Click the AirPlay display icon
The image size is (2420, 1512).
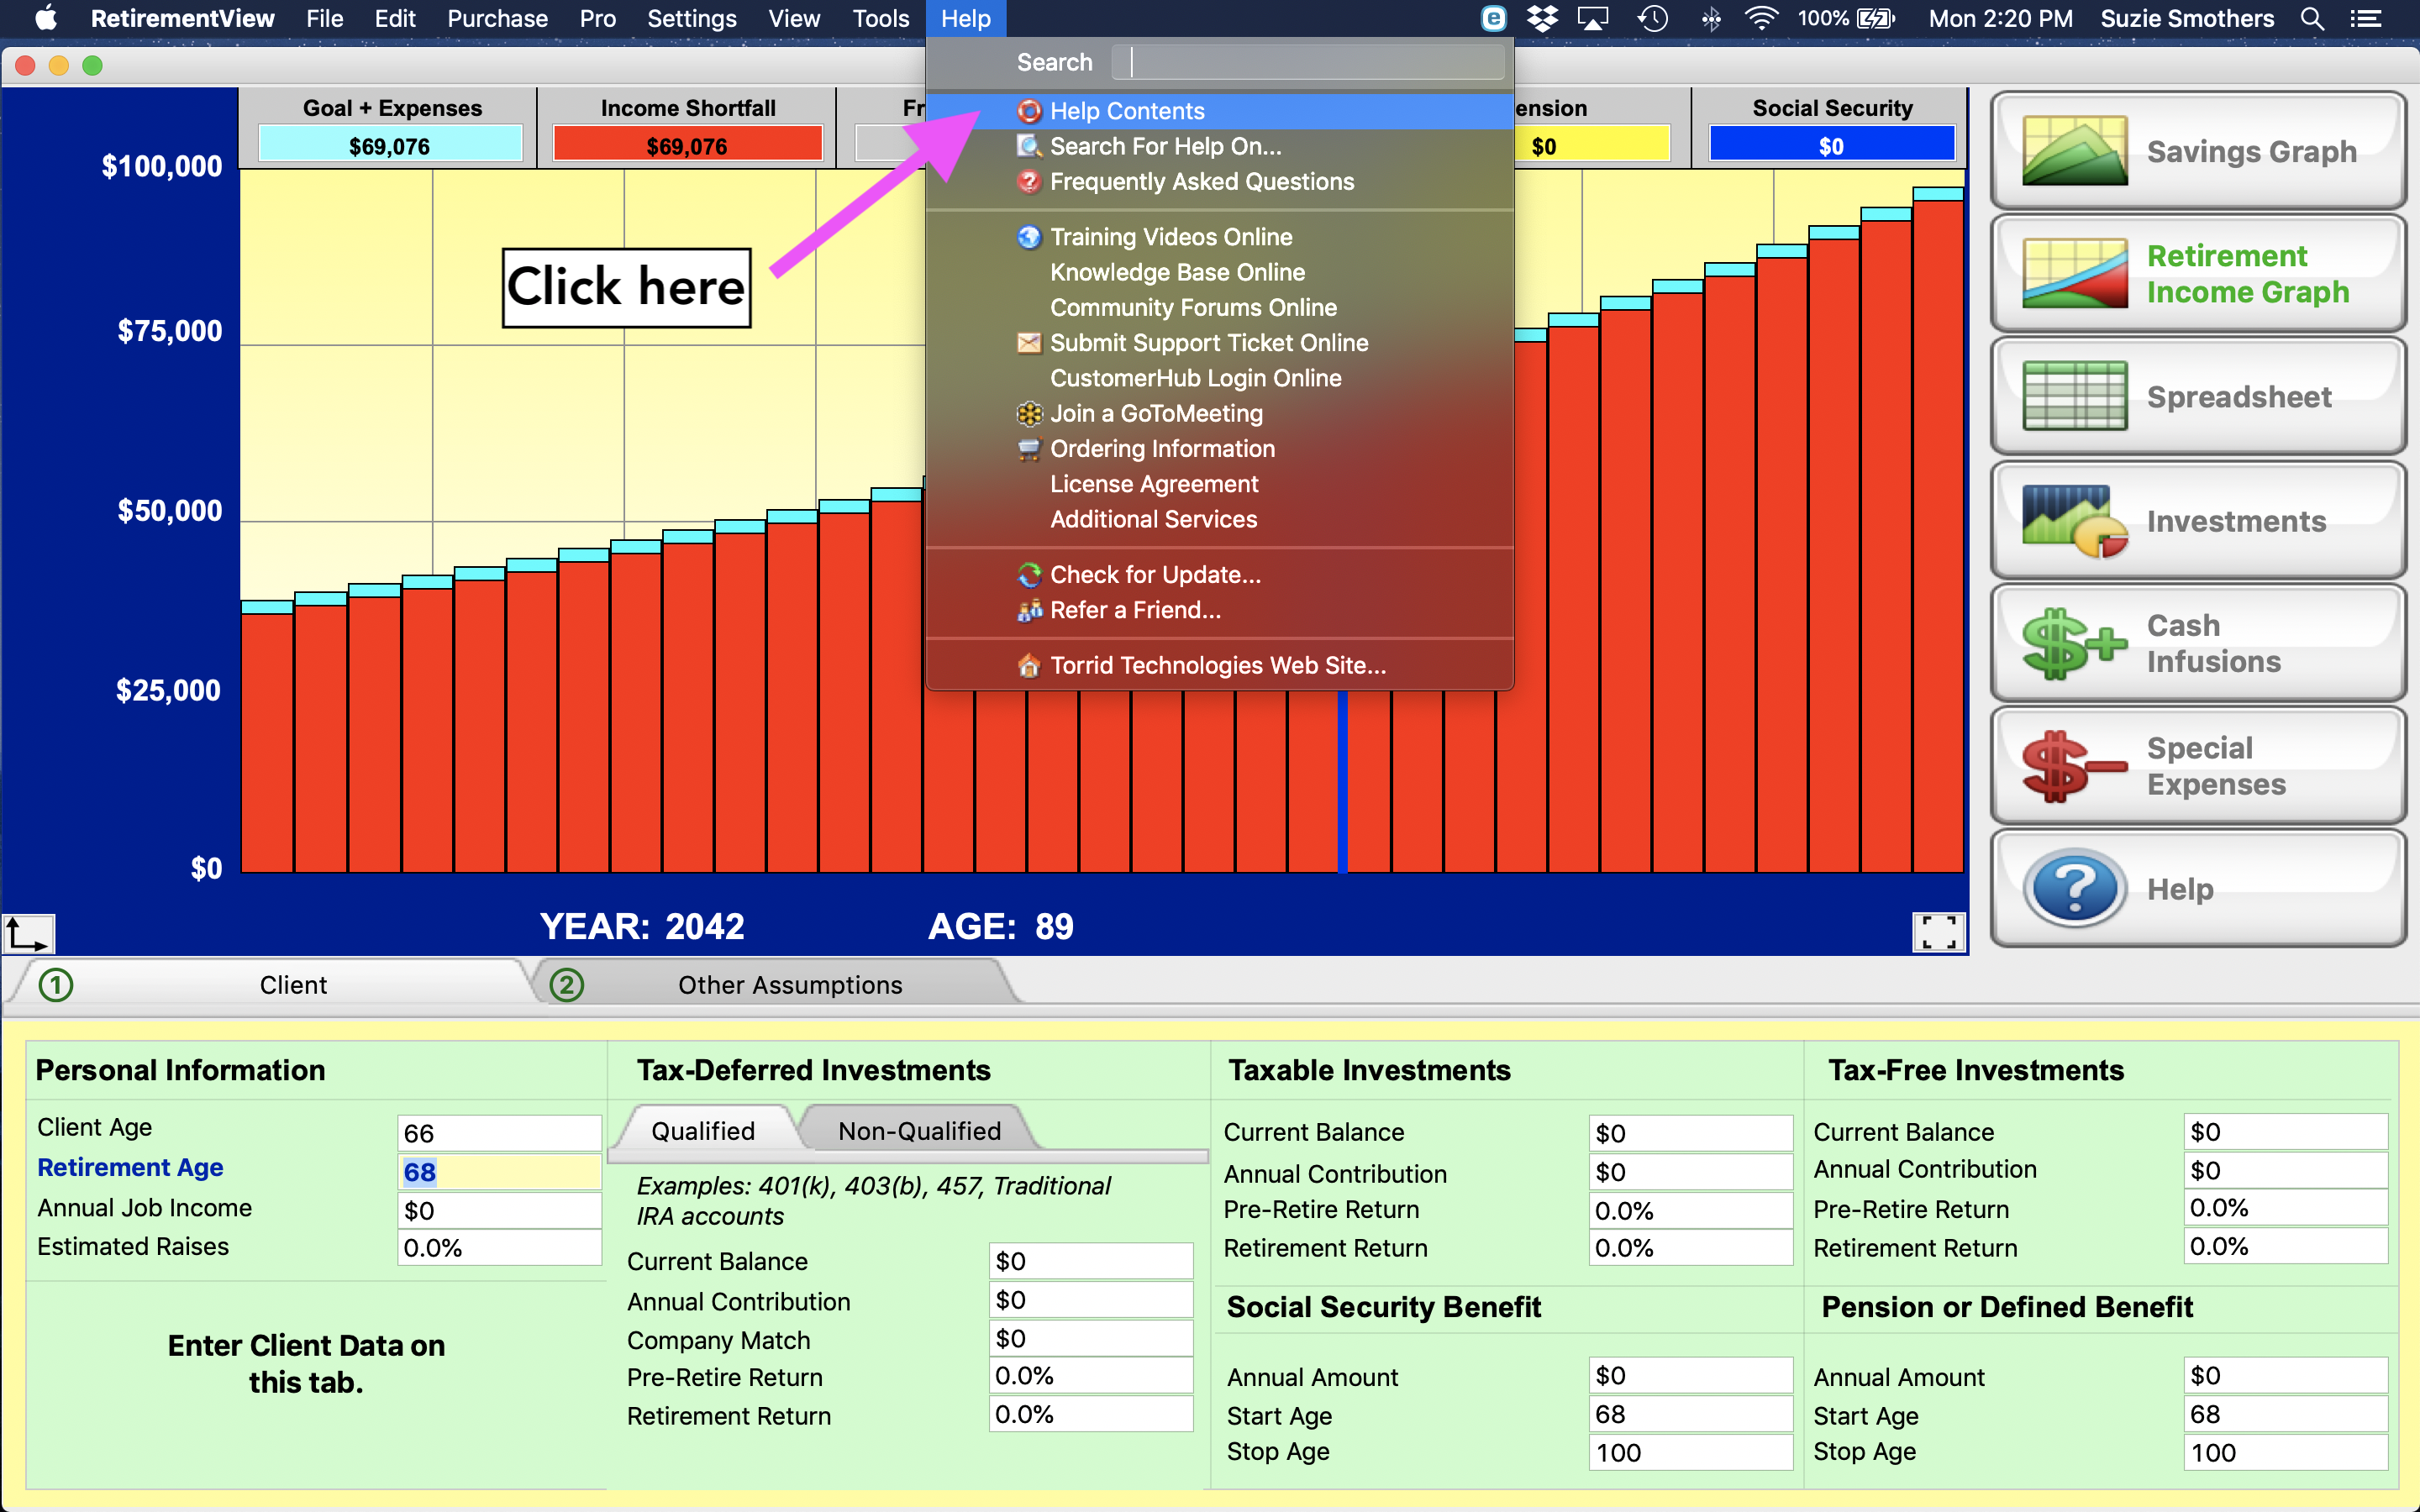coord(1593,18)
